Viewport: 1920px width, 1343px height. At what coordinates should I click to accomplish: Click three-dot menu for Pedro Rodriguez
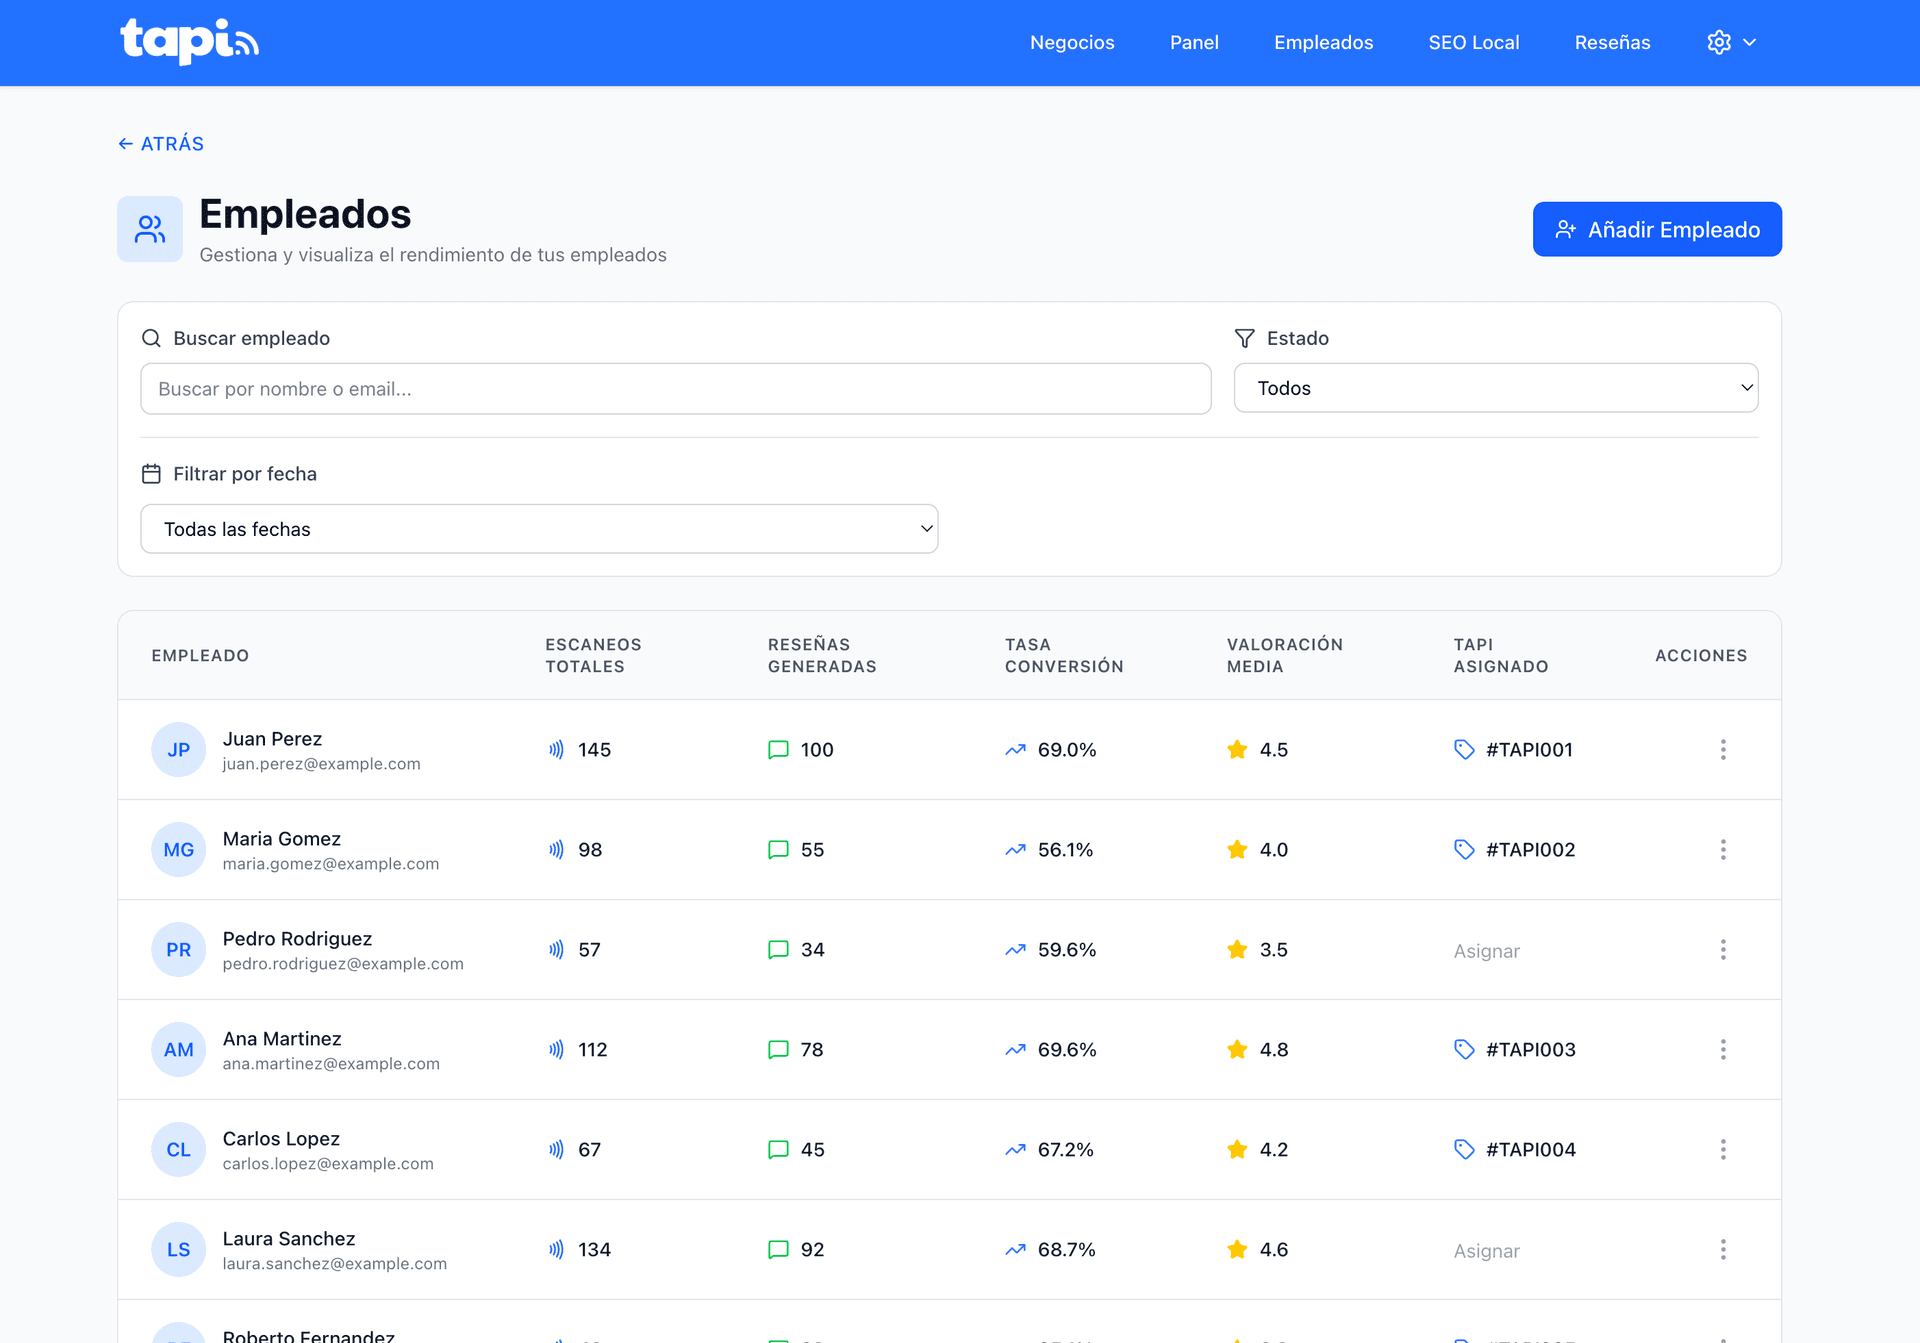(1722, 949)
